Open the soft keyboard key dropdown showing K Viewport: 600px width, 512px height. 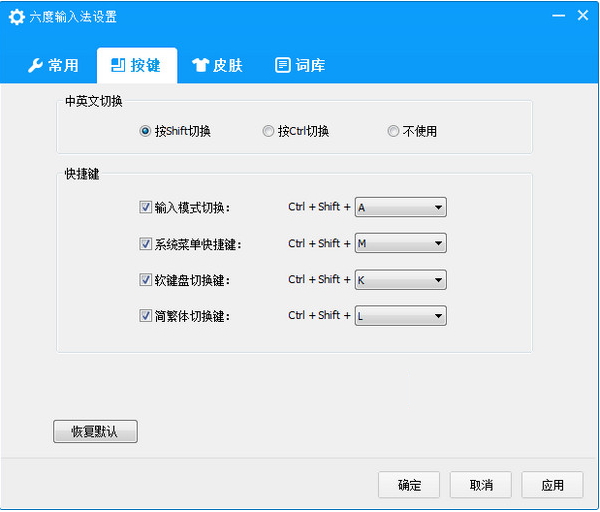coord(400,280)
